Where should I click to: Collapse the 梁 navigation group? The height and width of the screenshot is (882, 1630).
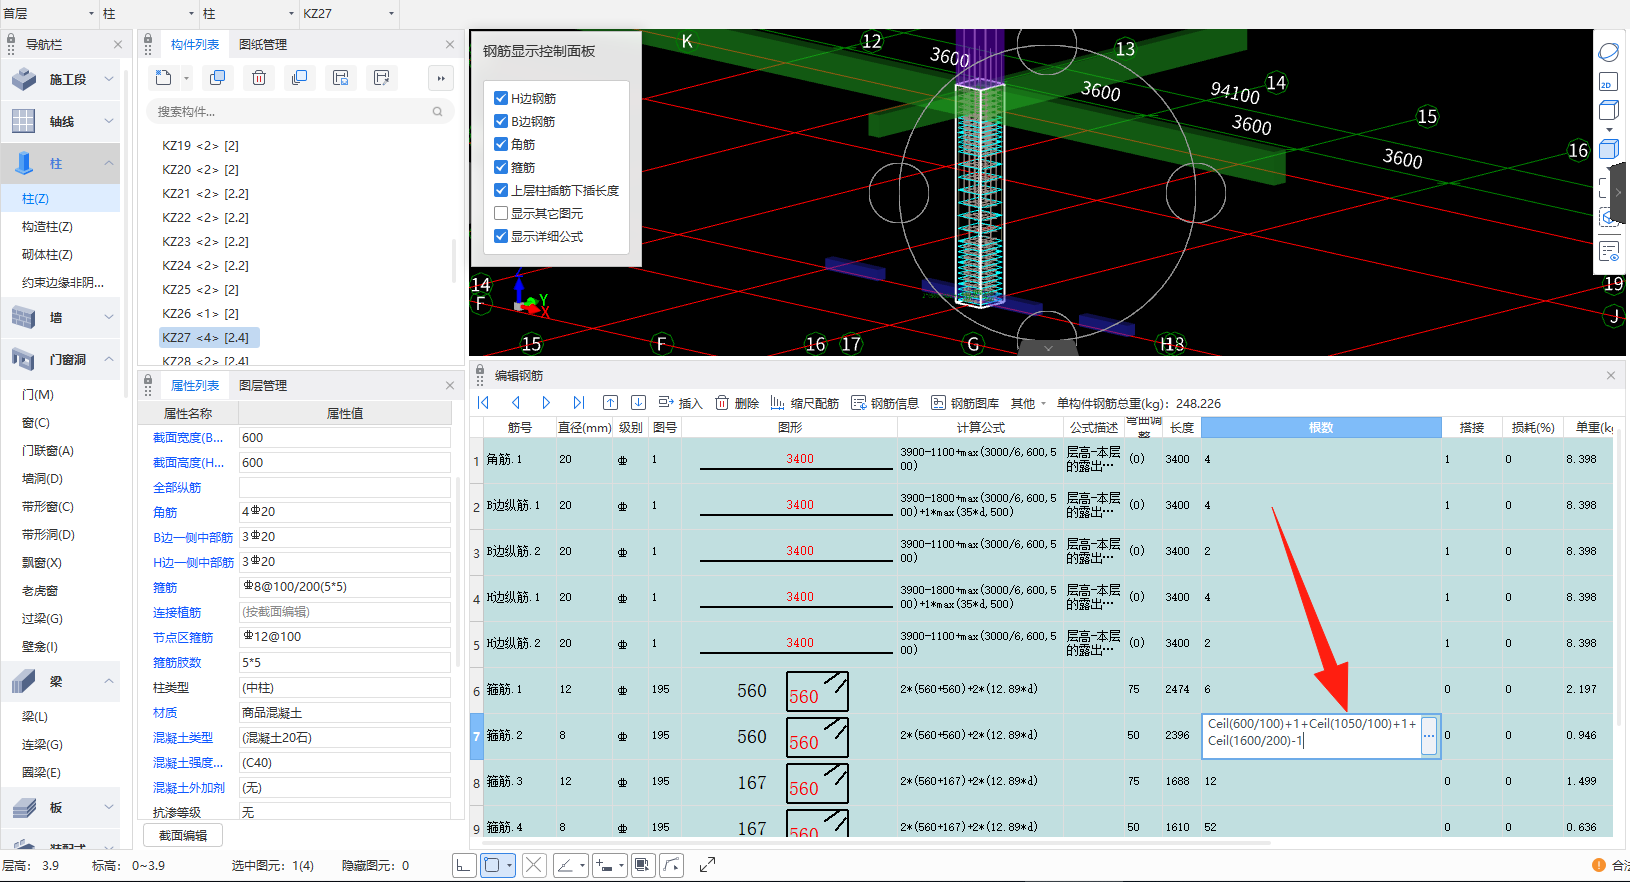pos(109,681)
